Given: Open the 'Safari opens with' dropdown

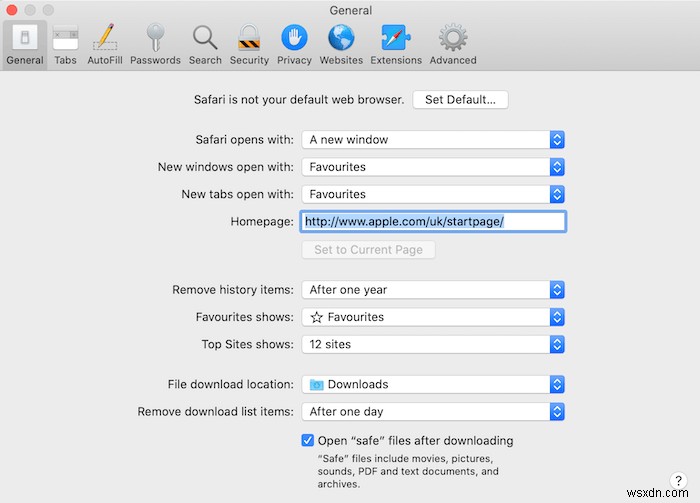Looking at the screenshot, I should pos(433,140).
